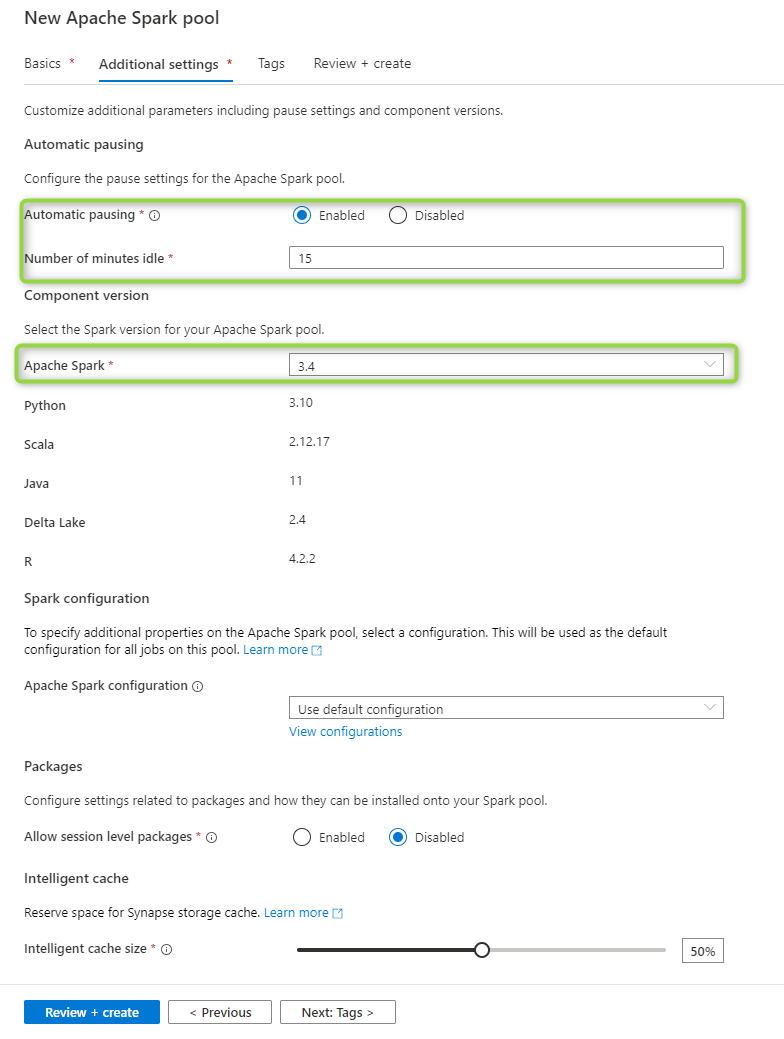This screenshot has height=1039, width=784.
Task: Go to the Review + create tab
Action: 363,64
